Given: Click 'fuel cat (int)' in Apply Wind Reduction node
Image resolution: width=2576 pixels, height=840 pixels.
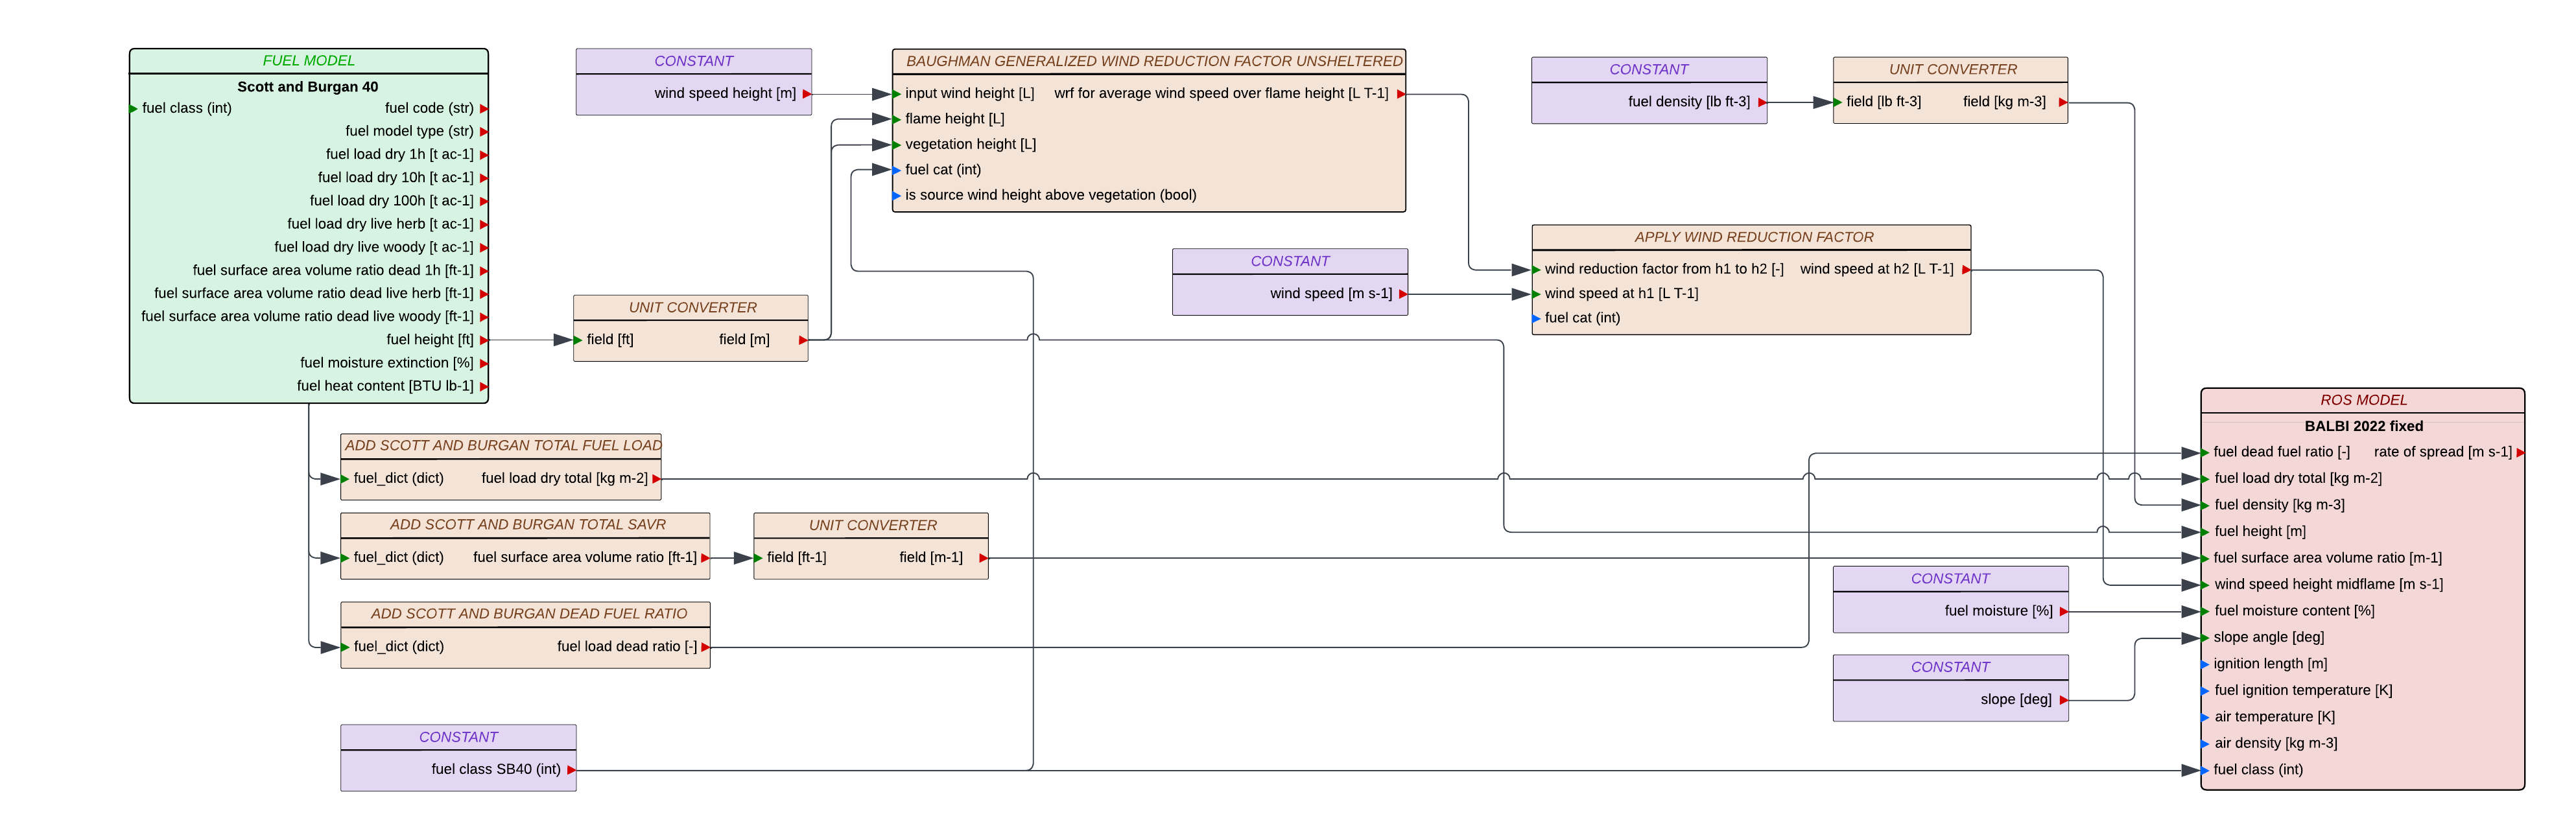Looking at the screenshot, I should [x=1582, y=318].
